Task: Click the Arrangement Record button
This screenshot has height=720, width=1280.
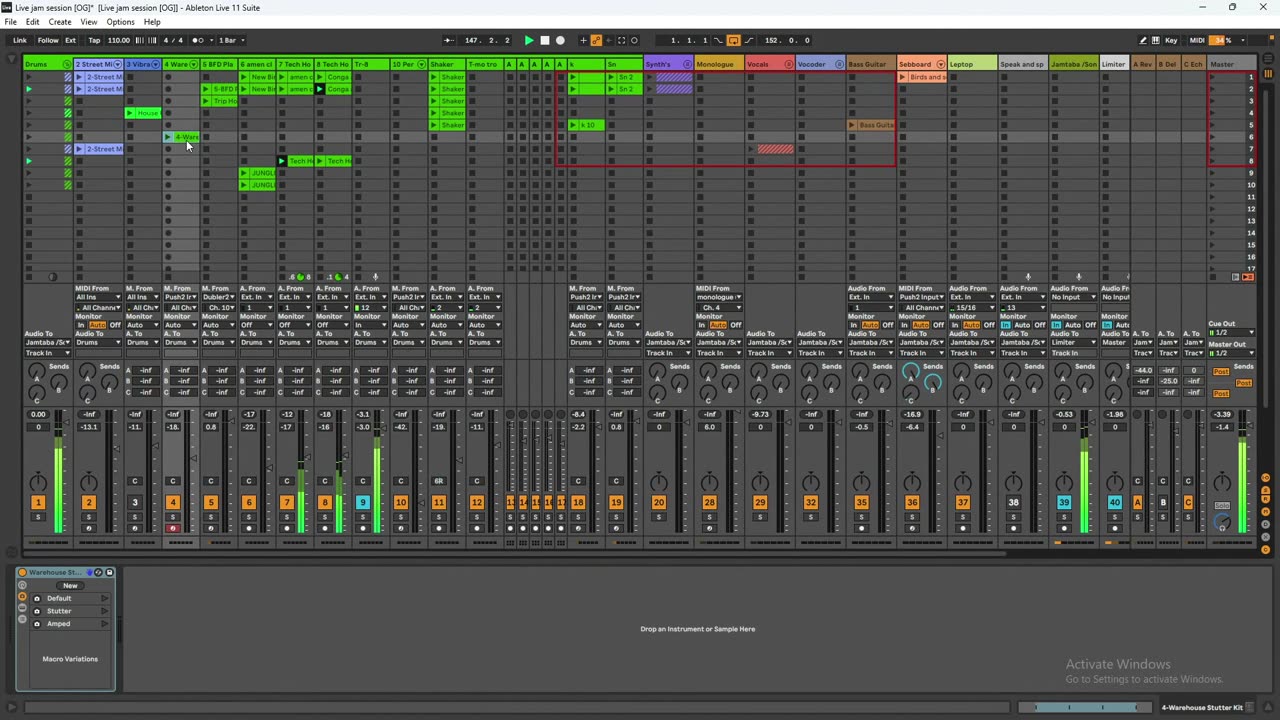Action: point(560,40)
